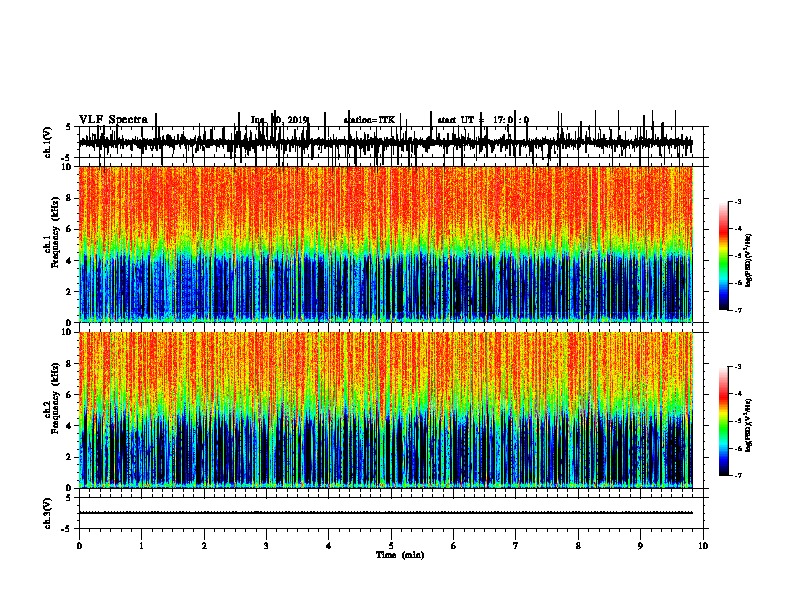Click time axis tick label '1'
792x612 pixels.
tap(141, 546)
